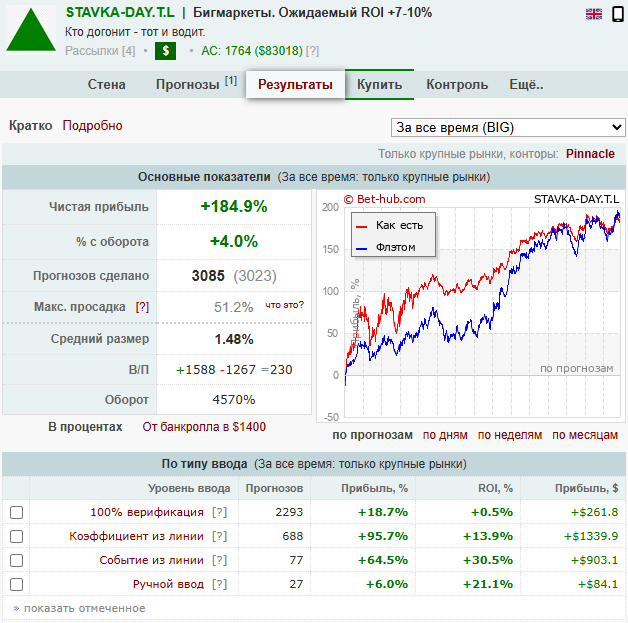This screenshot has height=623, width=628.
Task: Open the За все время (BIG) dropdown
Action: tap(507, 127)
